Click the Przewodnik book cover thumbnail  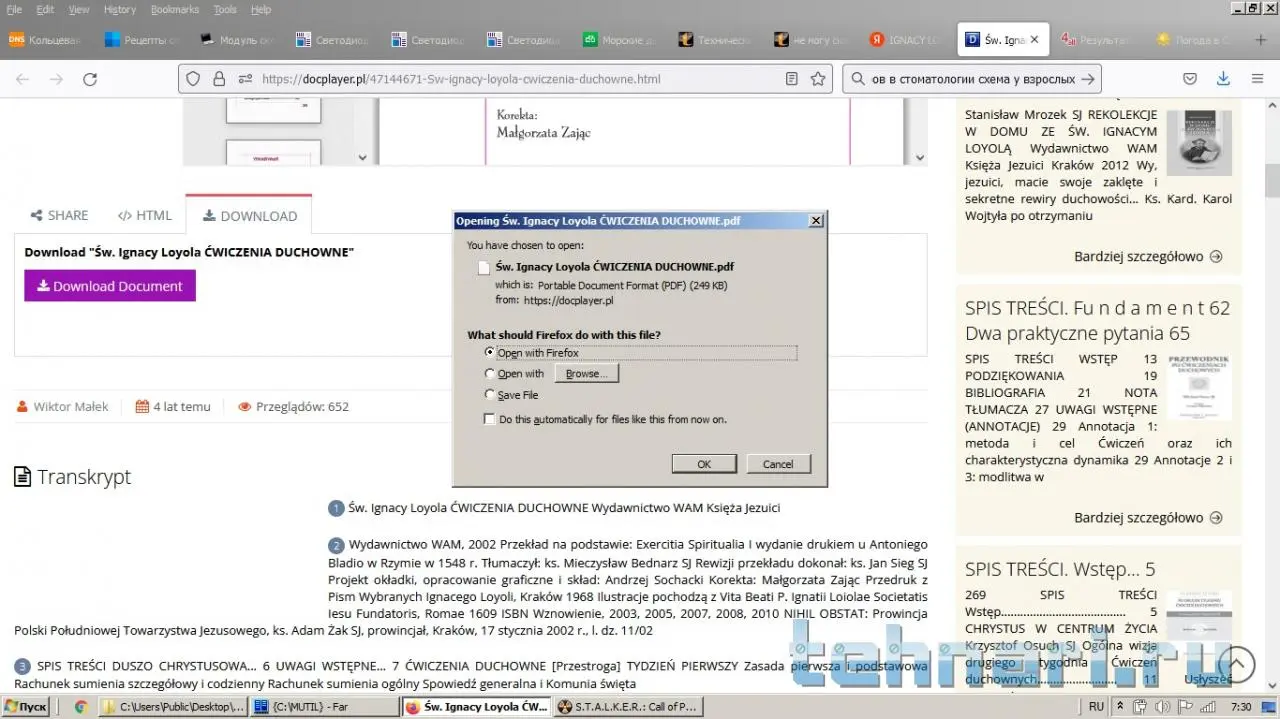[1199, 387]
